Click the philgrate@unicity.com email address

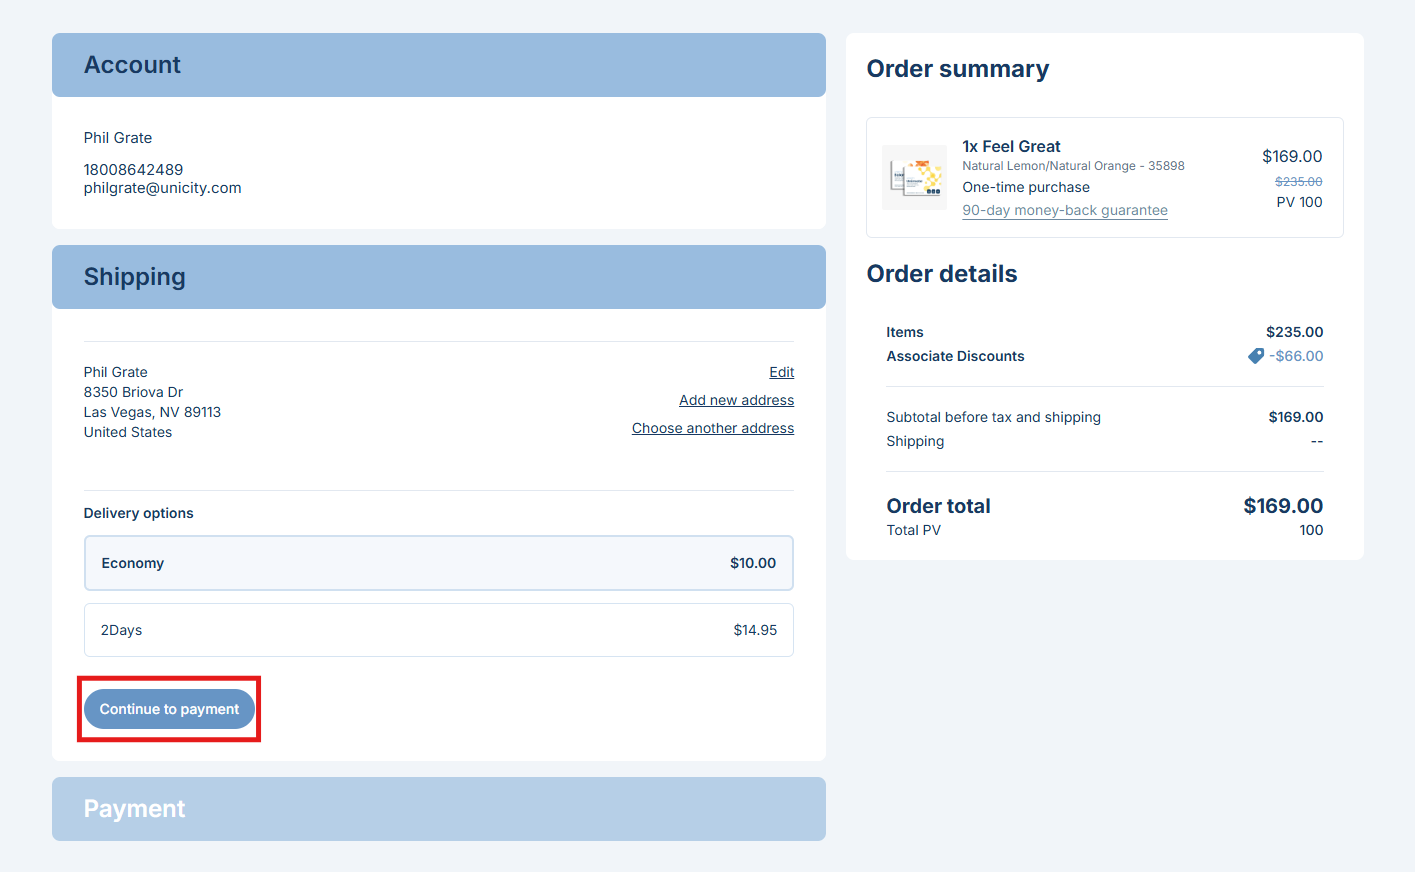click(162, 188)
